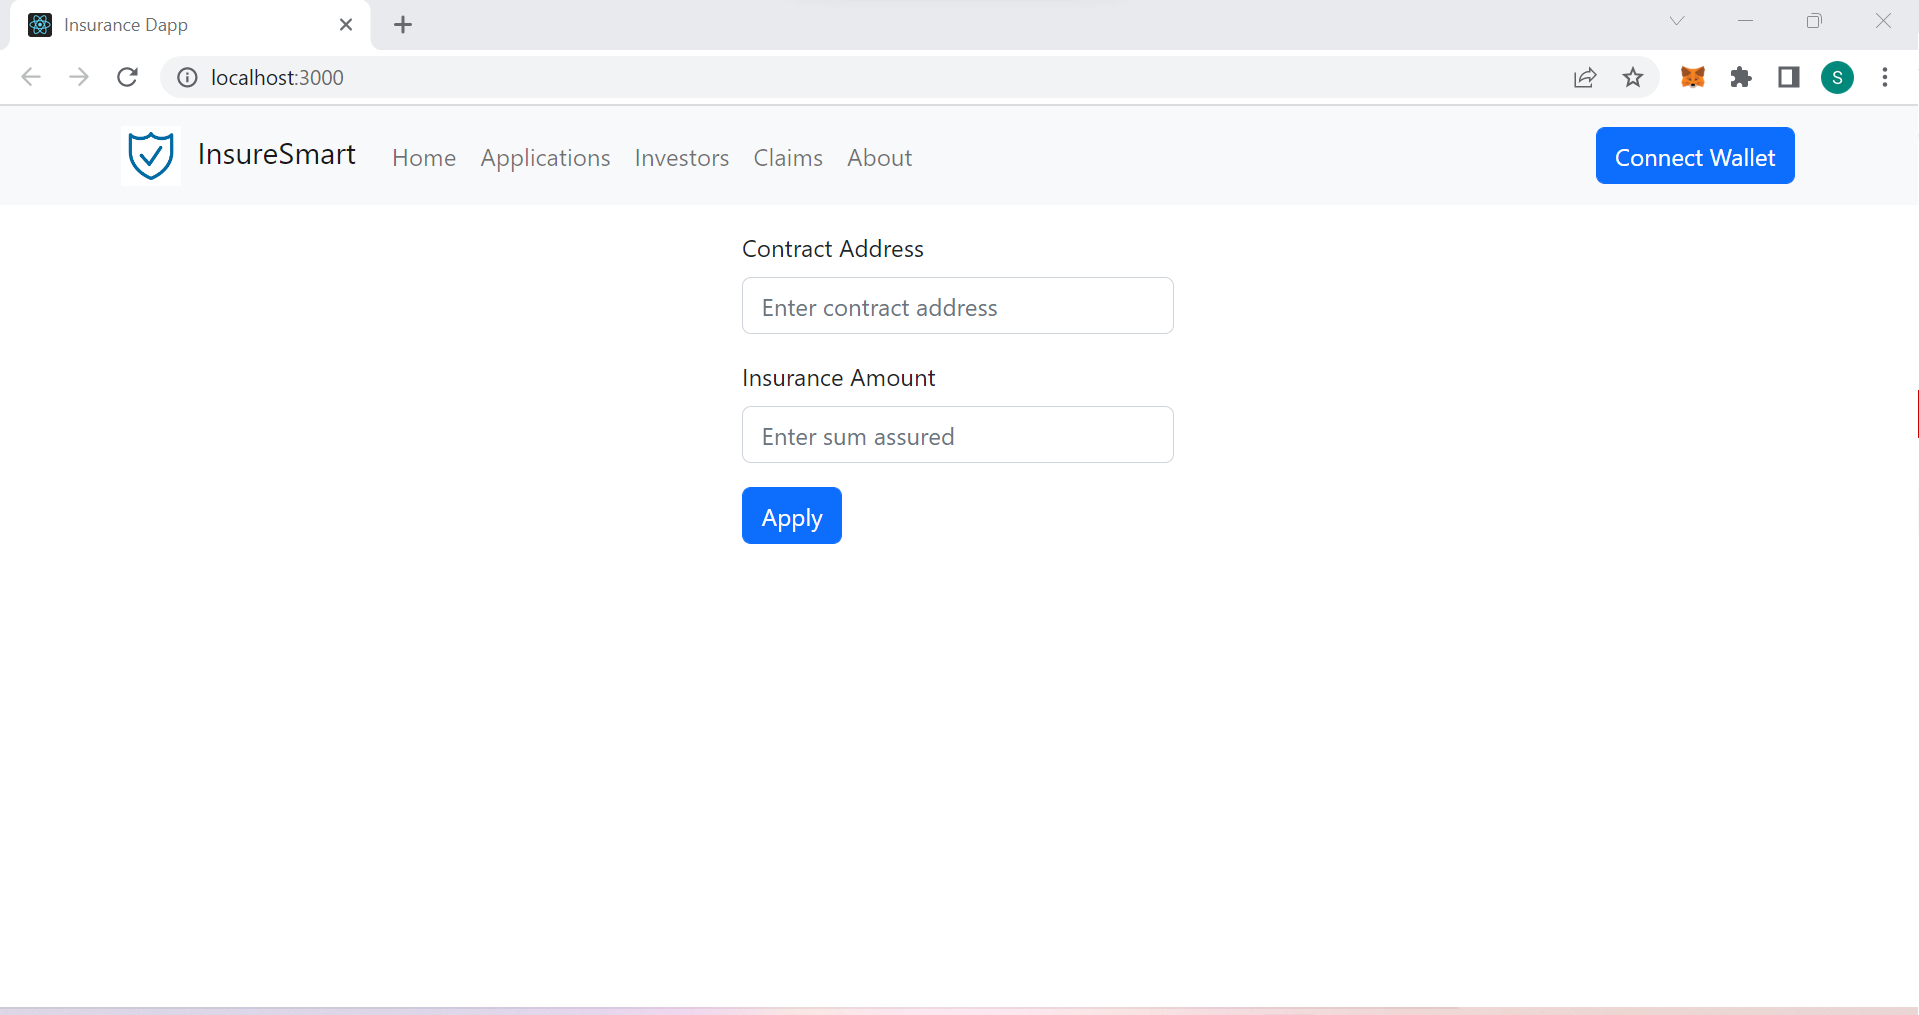1919x1015 pixels.
Task: Click the Insurance Amount label
Action: (x=839, y=378)
